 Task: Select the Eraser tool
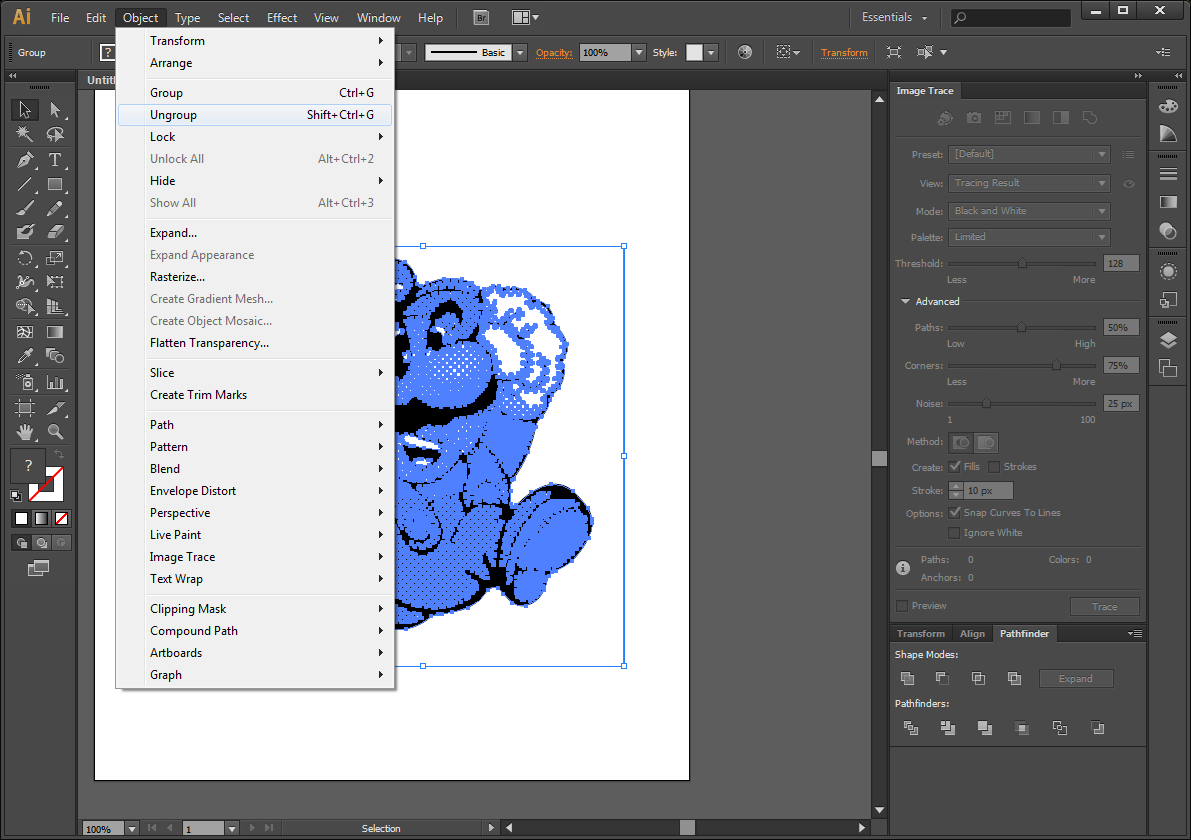(55, 232)
